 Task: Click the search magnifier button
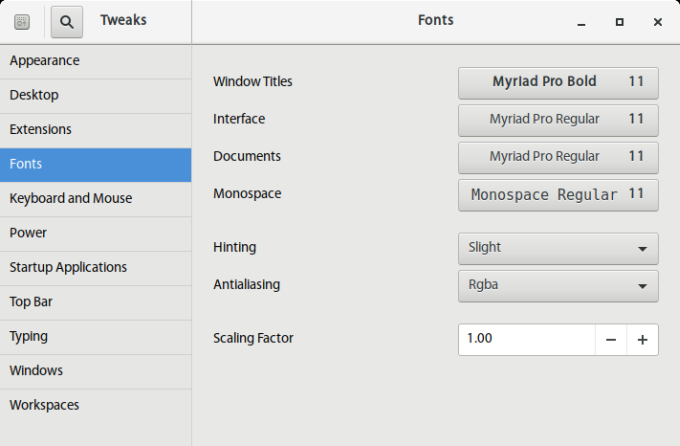pos(66,22)
